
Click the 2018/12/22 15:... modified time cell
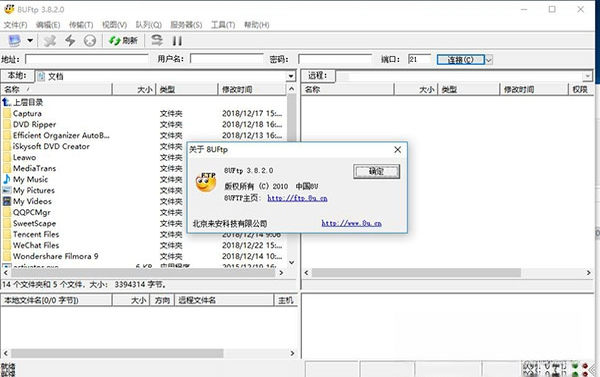pos(252,245)
